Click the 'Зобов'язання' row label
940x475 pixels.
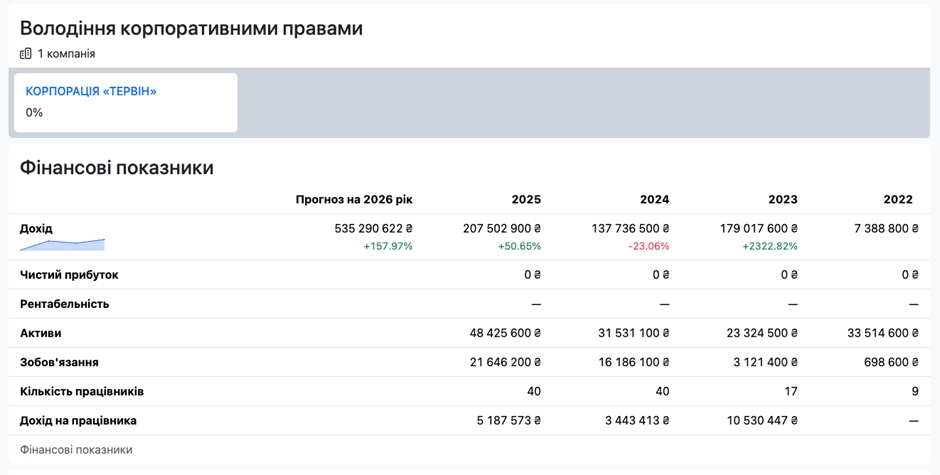[x=59, y=362]
